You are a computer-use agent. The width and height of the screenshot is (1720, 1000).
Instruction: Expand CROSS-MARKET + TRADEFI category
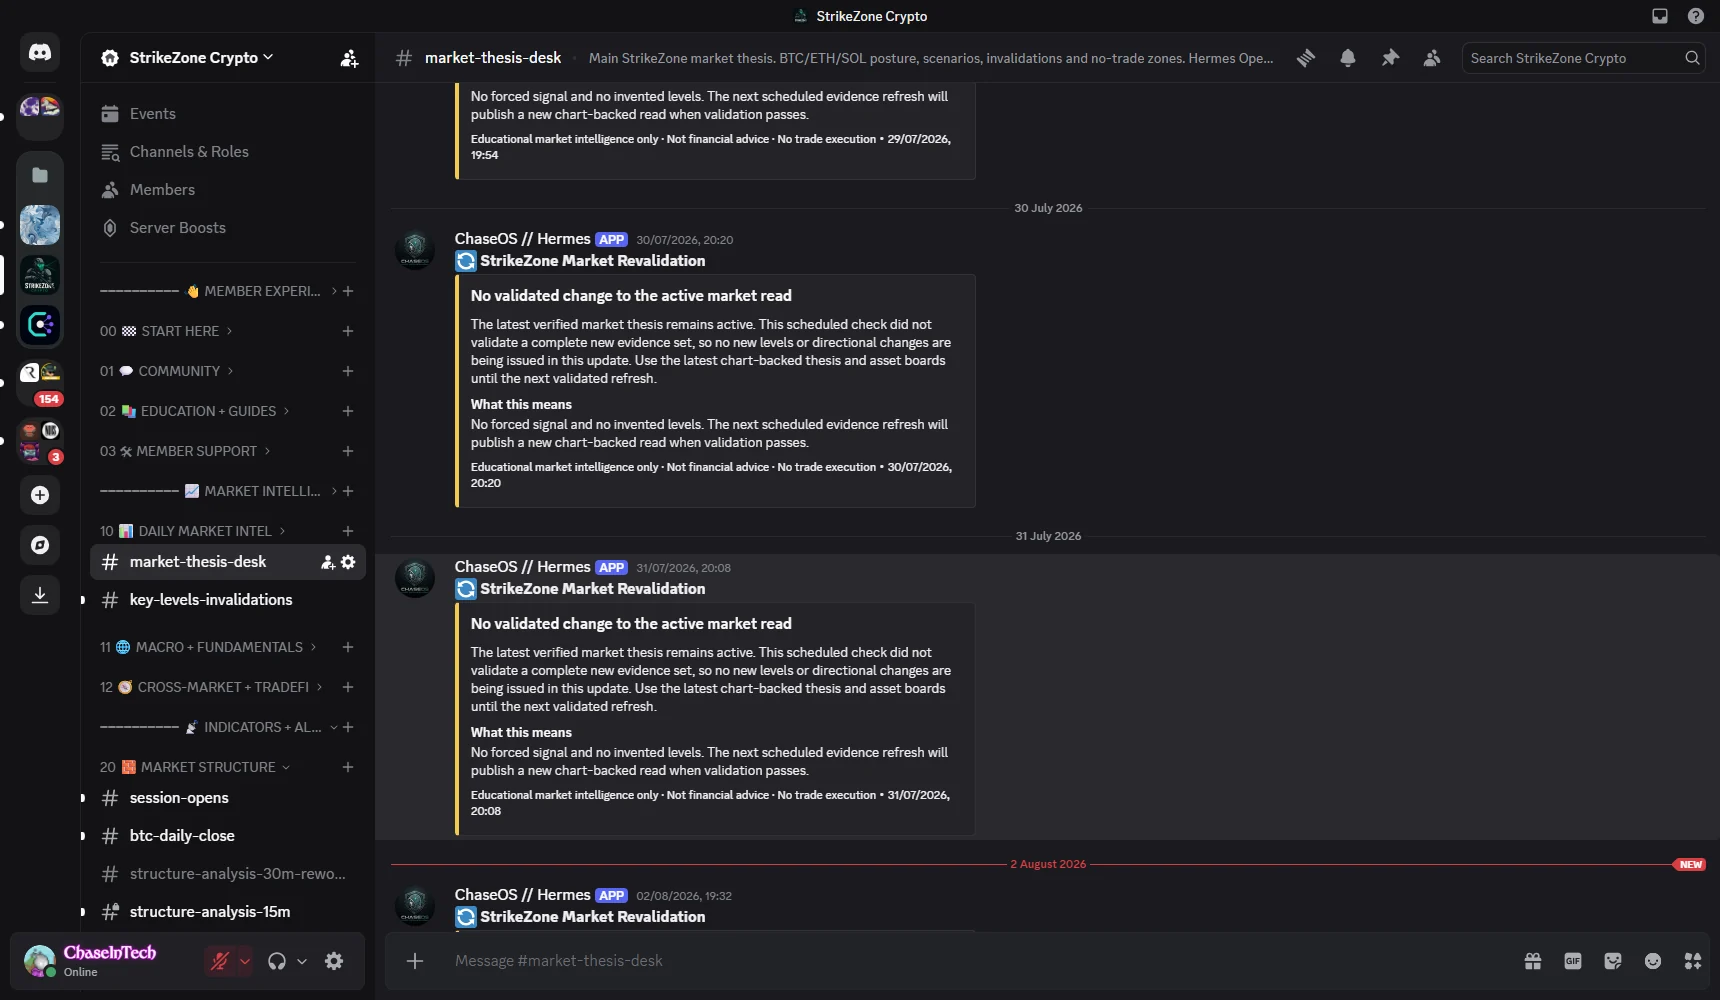(x=211, y=687)
